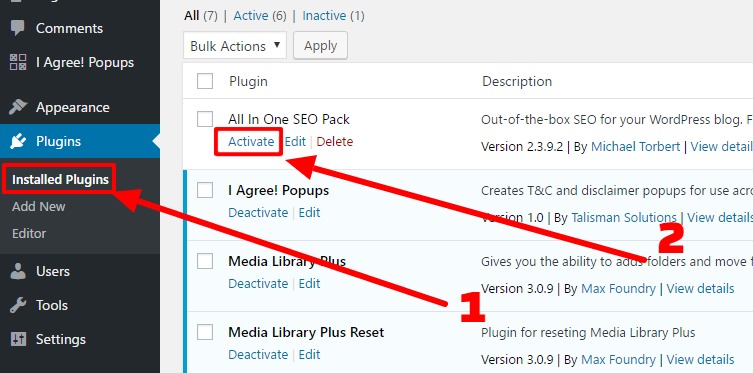Check the Media Library Plus Reset checkbox

point(205,332)
